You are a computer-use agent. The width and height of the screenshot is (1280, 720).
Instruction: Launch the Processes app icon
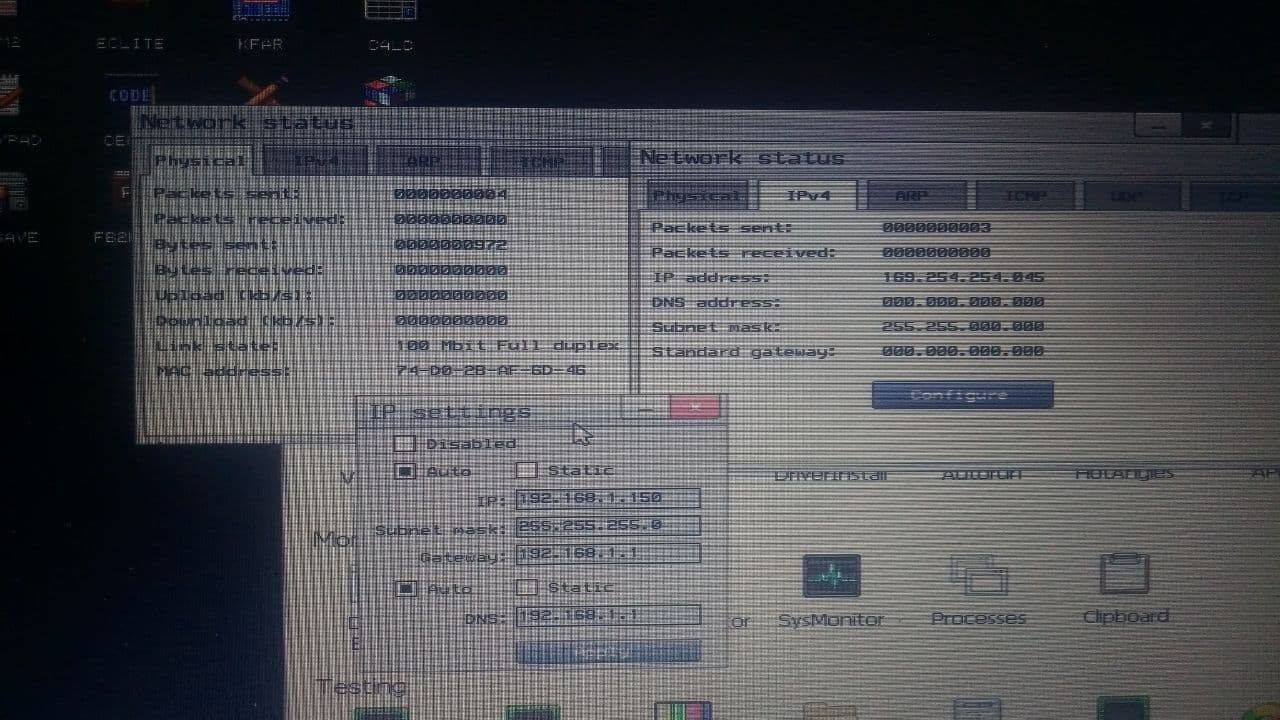tap(978, 576)
